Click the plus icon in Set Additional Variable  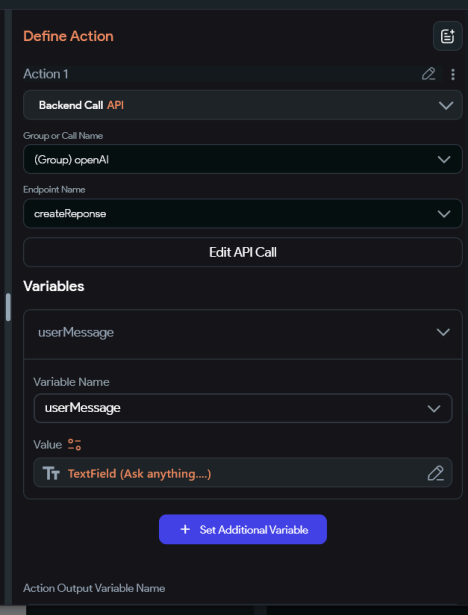coord(185,529)
